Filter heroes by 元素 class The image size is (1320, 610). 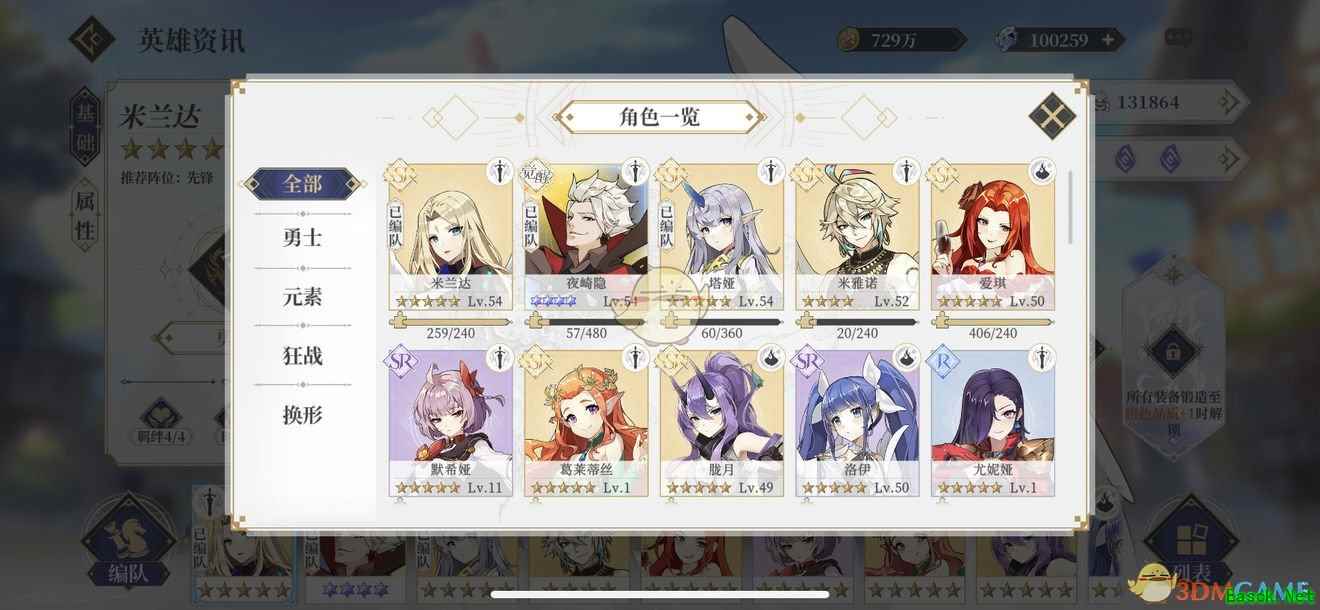(303, 297)
